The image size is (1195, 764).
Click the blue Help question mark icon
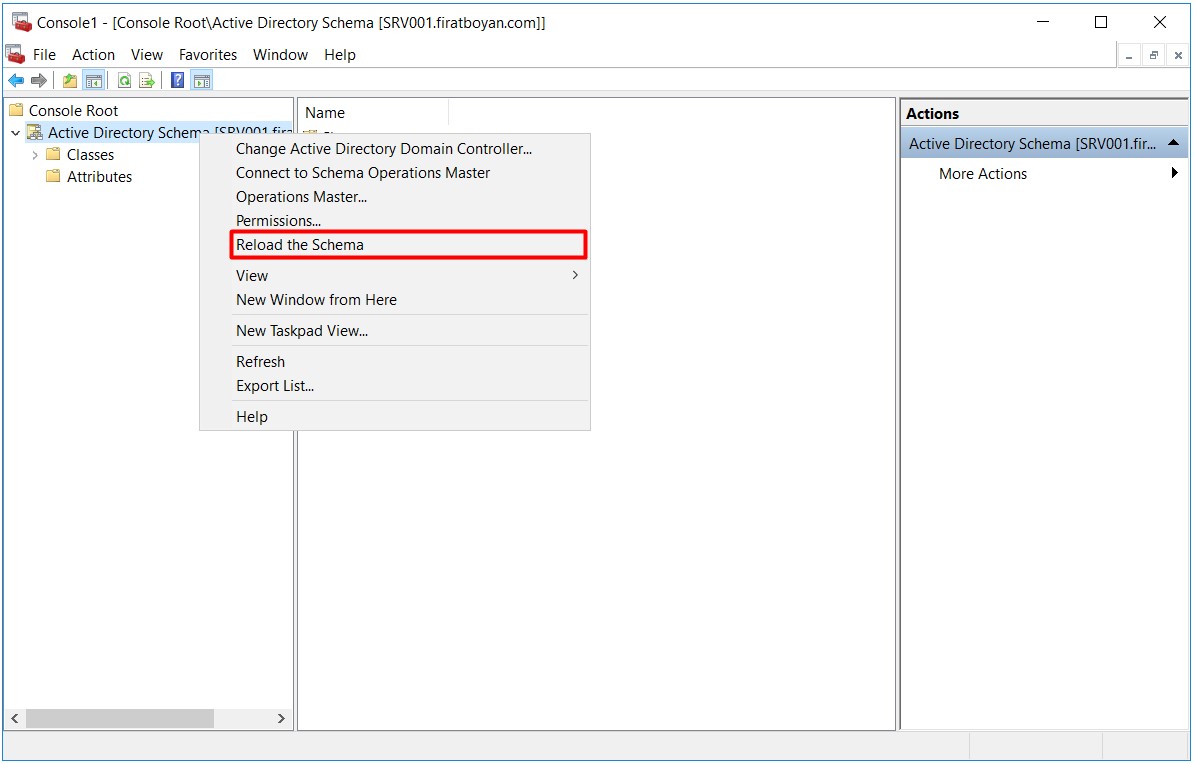click(x=177, y=81)
